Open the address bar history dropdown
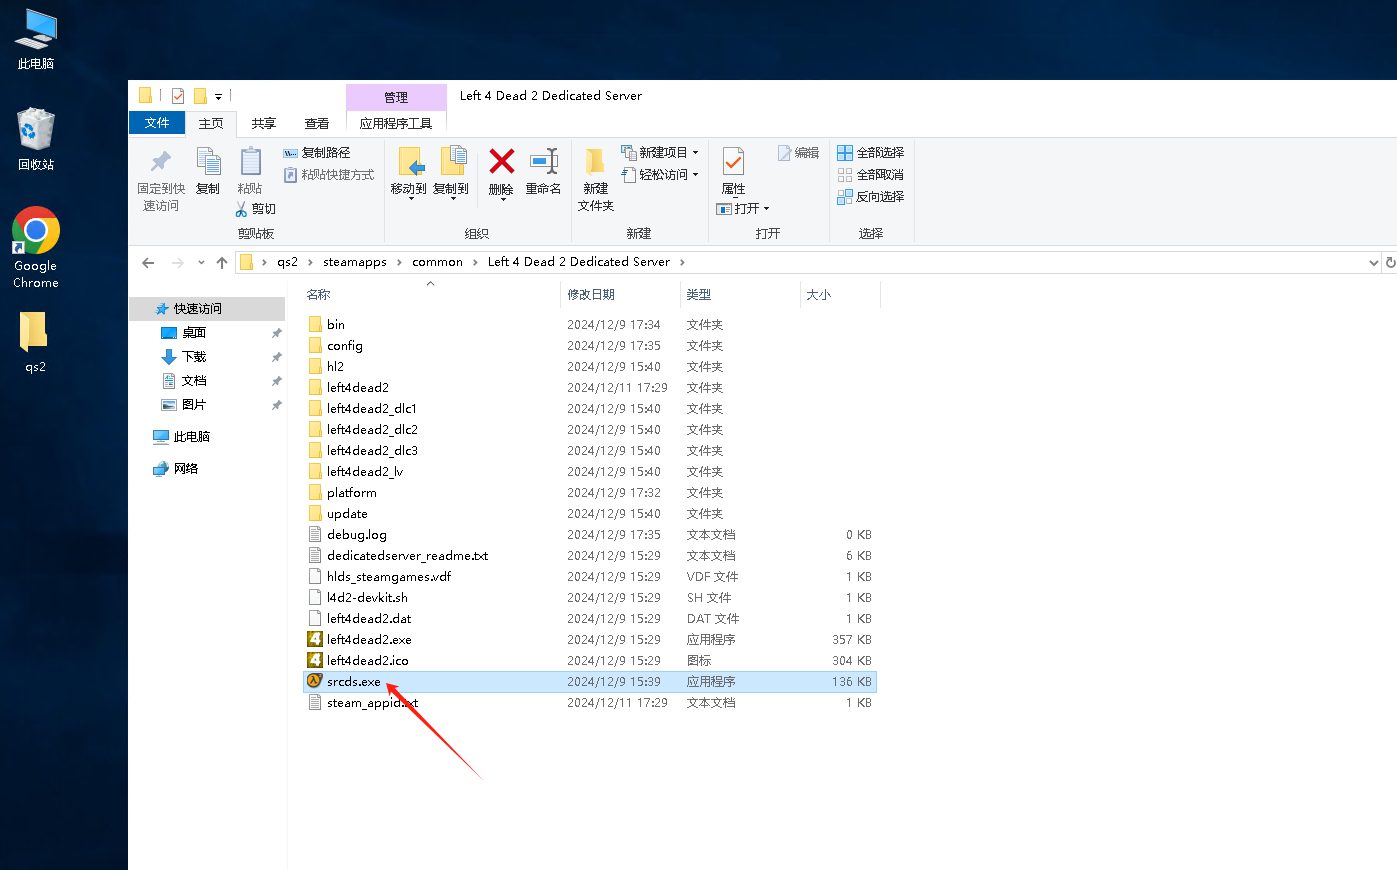The width and height of the screenshot is (1397, 870). tap(1373, 262)
